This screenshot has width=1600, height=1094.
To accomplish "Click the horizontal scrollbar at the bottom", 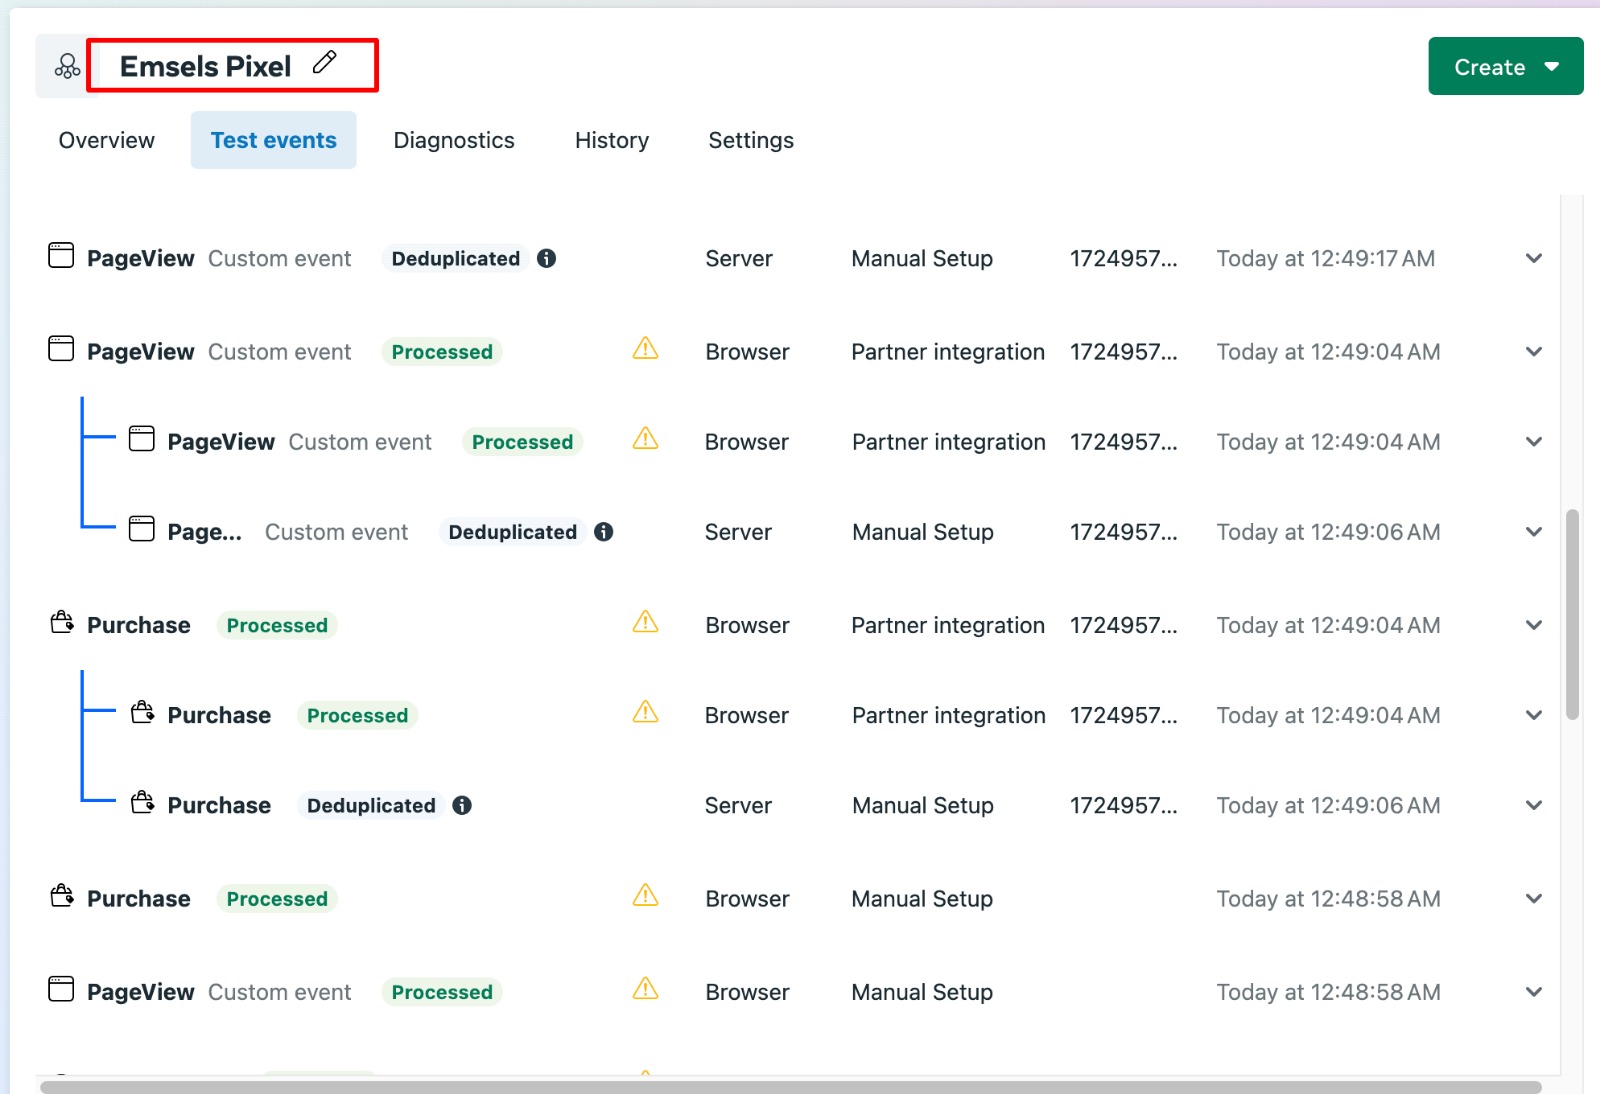I will coord(790,1087).
